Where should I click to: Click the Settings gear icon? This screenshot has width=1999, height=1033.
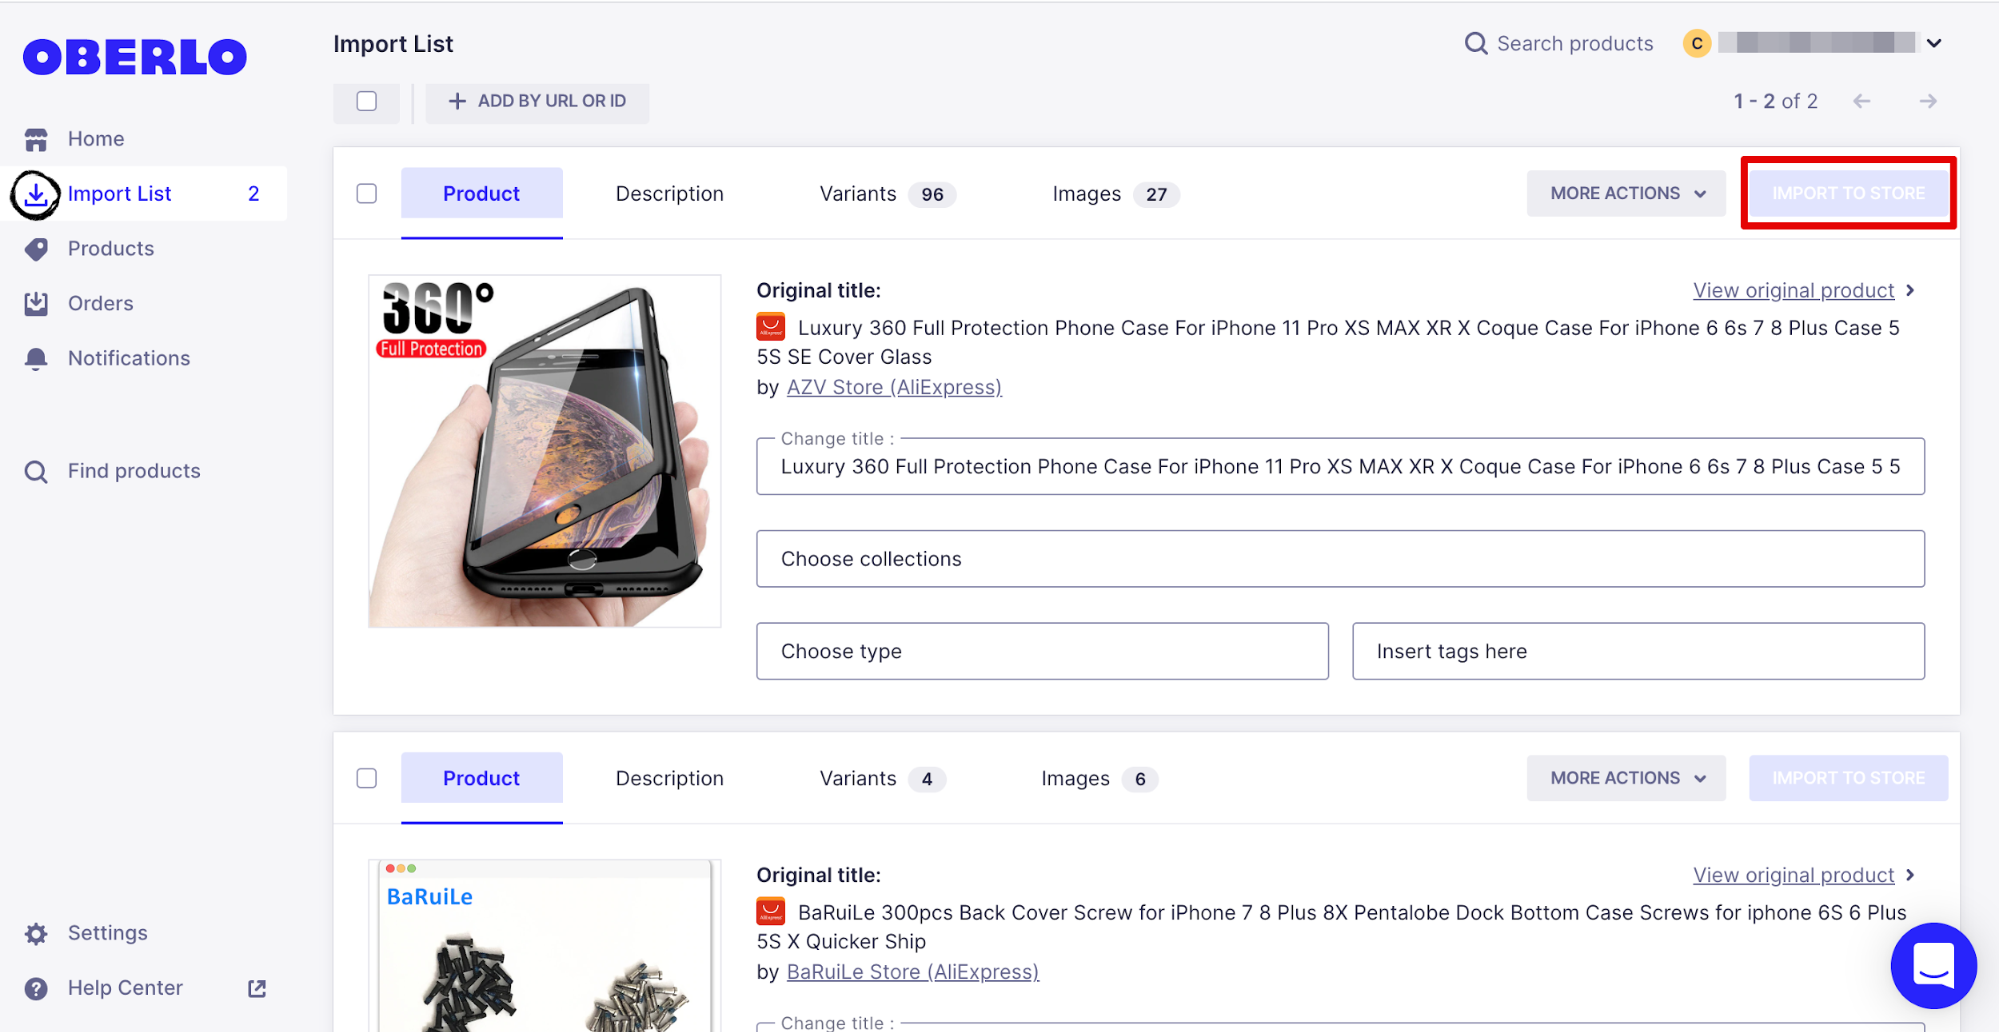tap(36, 934)
